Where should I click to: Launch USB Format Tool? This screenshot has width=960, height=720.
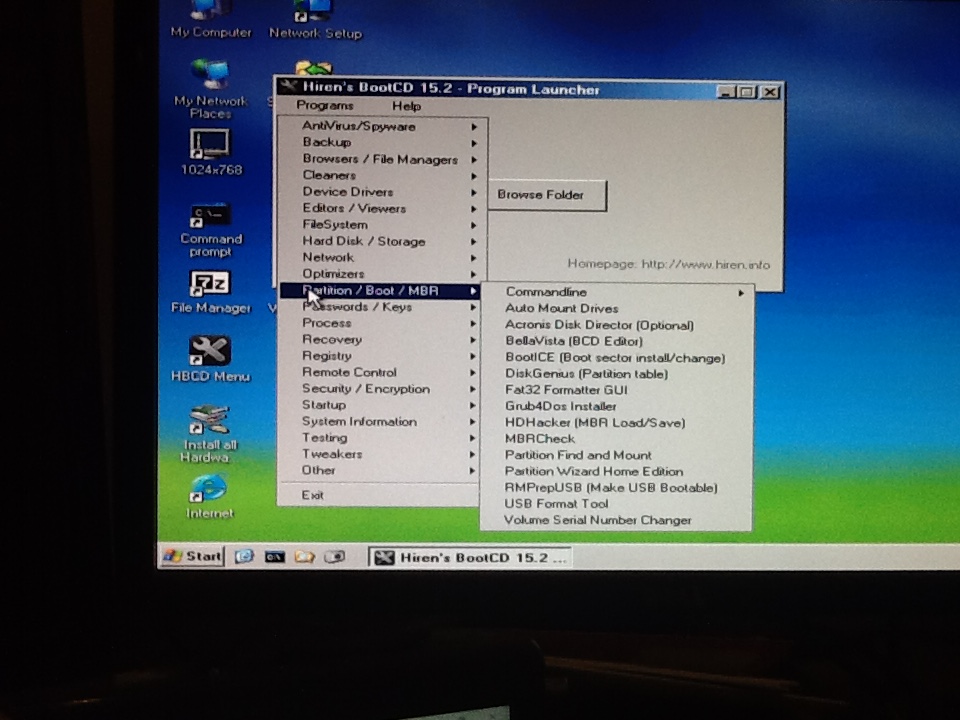[x=617, y=504]
